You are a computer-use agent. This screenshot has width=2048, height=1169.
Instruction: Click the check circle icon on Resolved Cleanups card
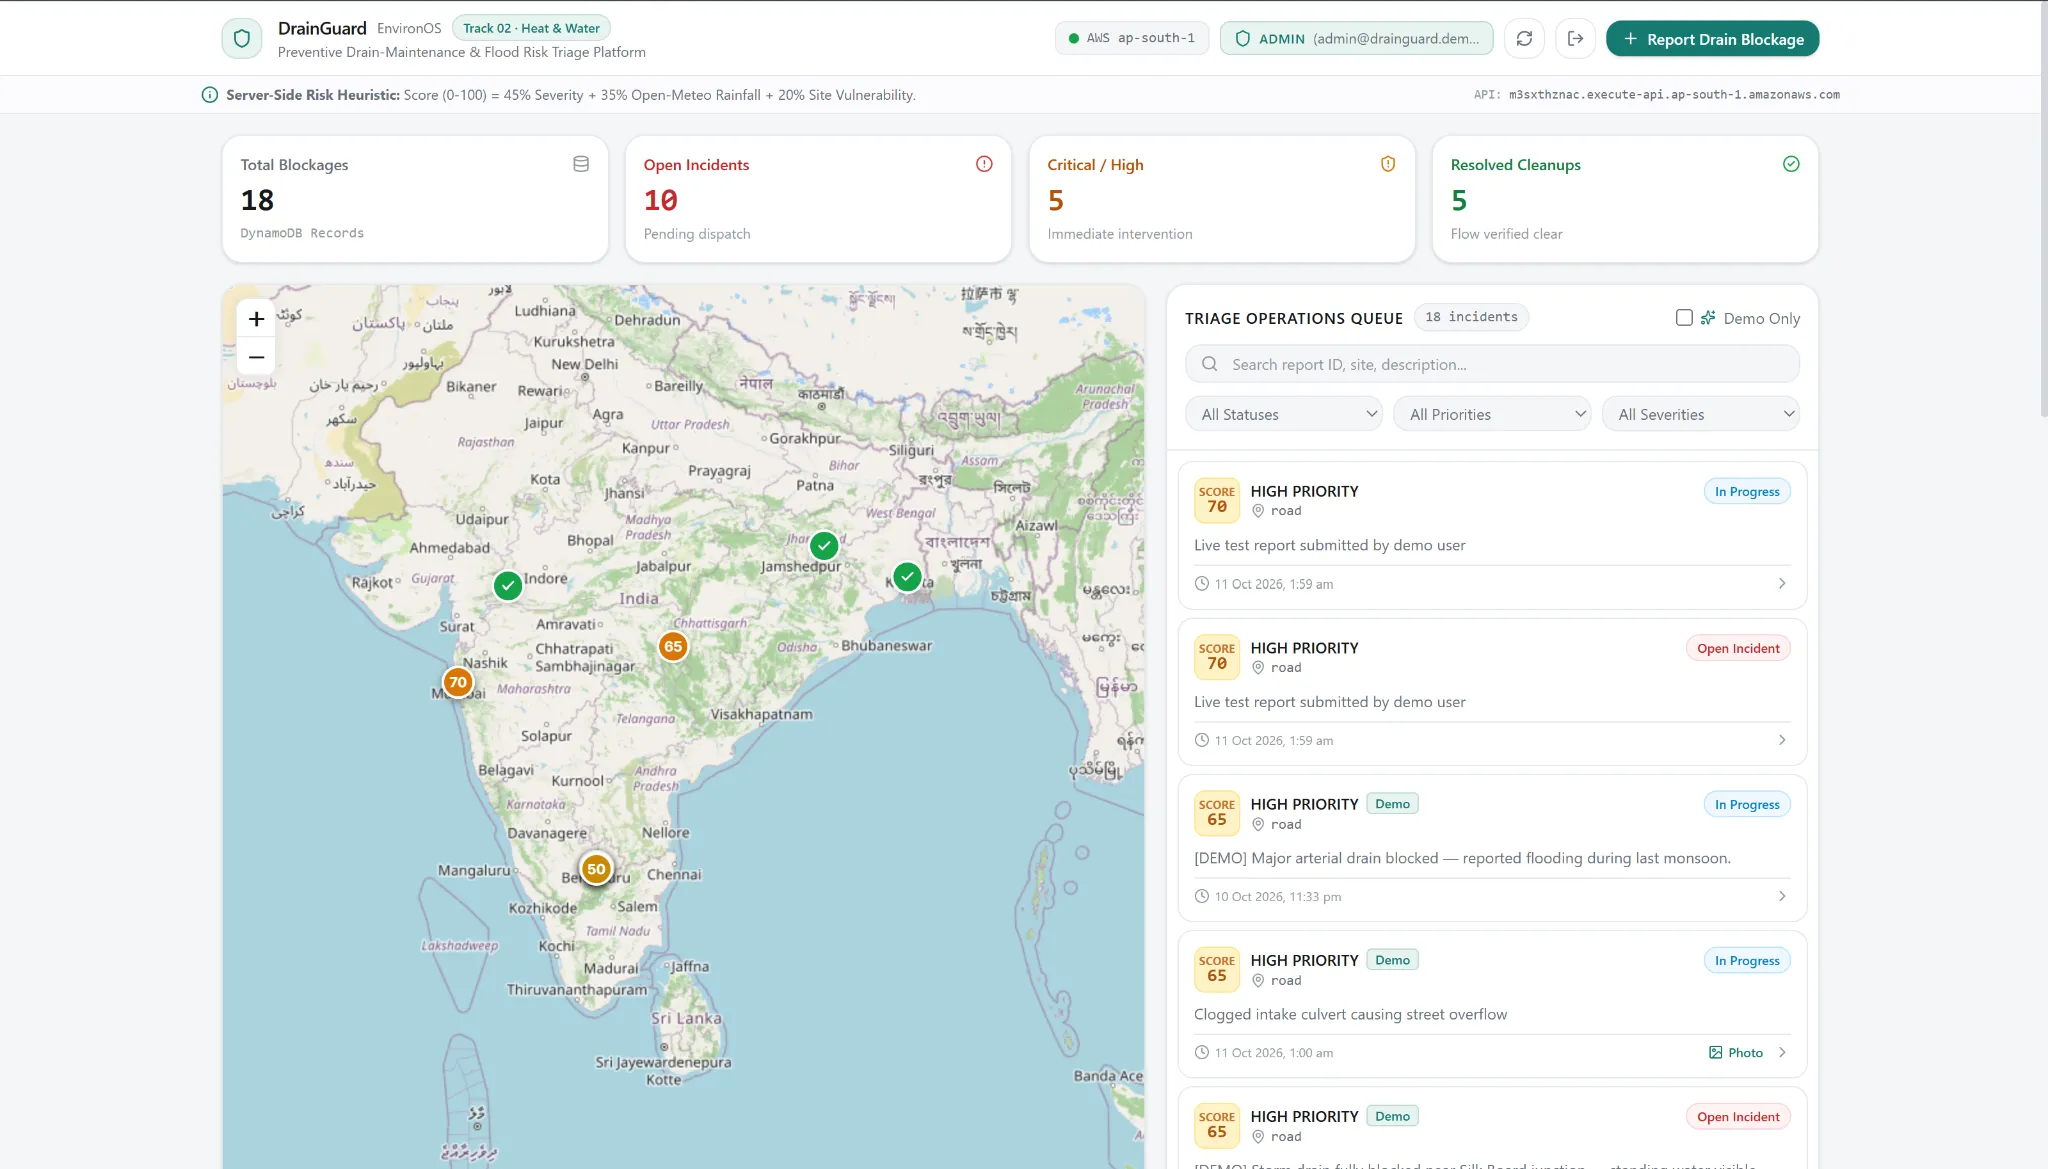(x=1791, y=164)
